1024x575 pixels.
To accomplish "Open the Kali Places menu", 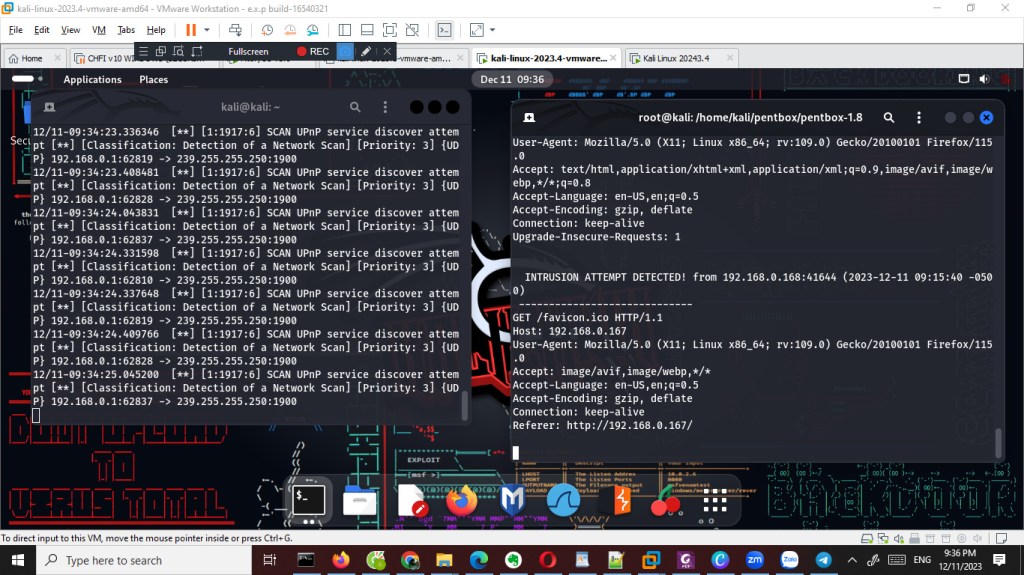I will [x=153, y=79].
